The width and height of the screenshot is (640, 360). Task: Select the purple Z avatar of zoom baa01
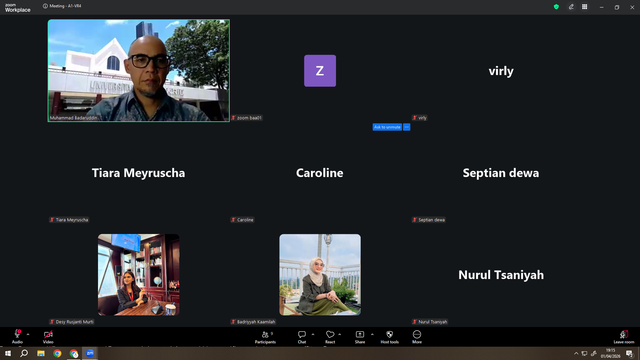click(x=320, y=71)
